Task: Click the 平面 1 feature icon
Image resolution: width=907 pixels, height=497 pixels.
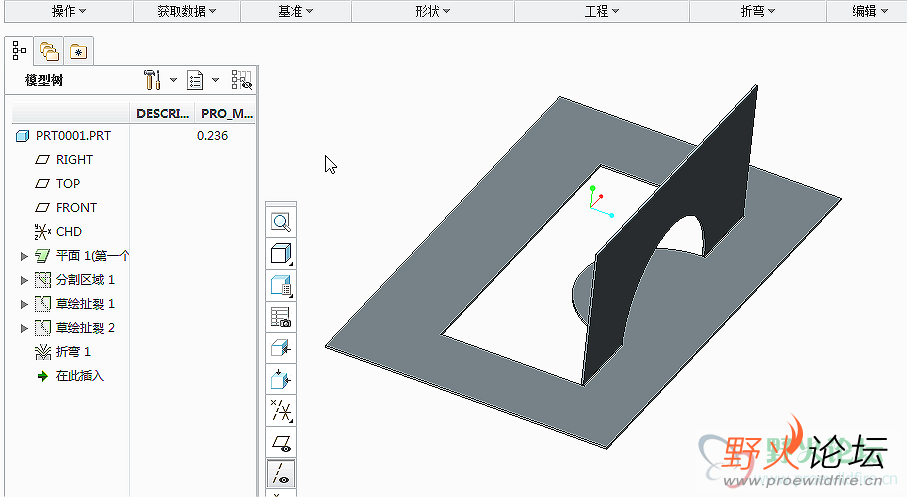Action: click(43, 256)
